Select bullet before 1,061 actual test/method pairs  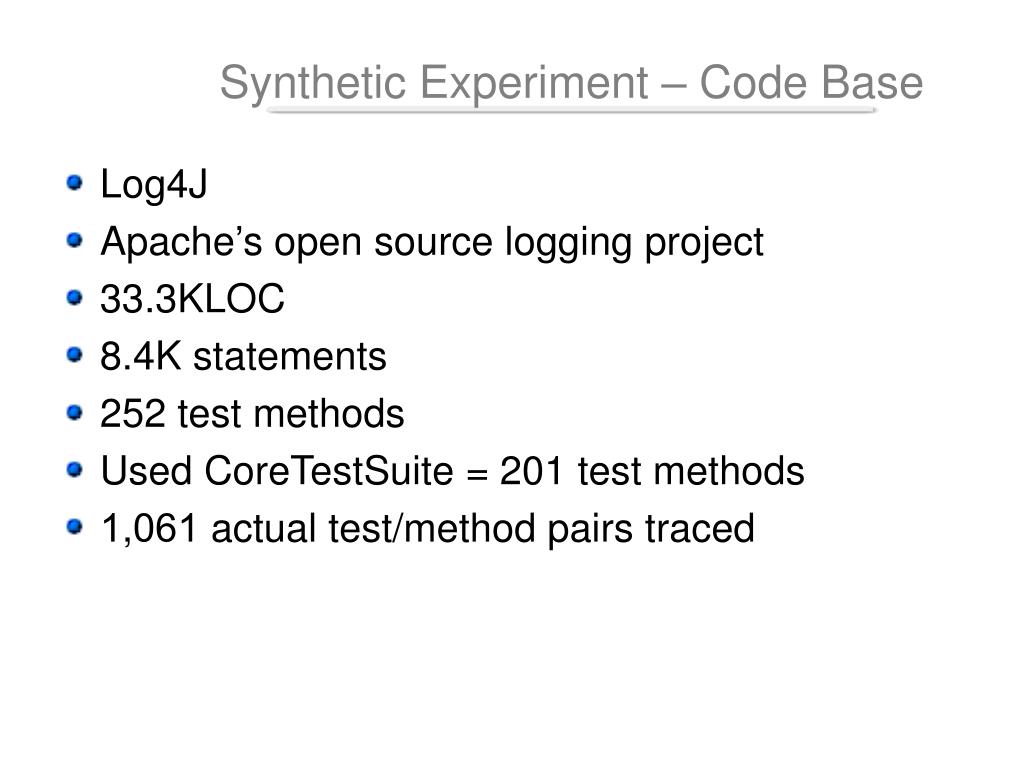(x=75, y=526)
